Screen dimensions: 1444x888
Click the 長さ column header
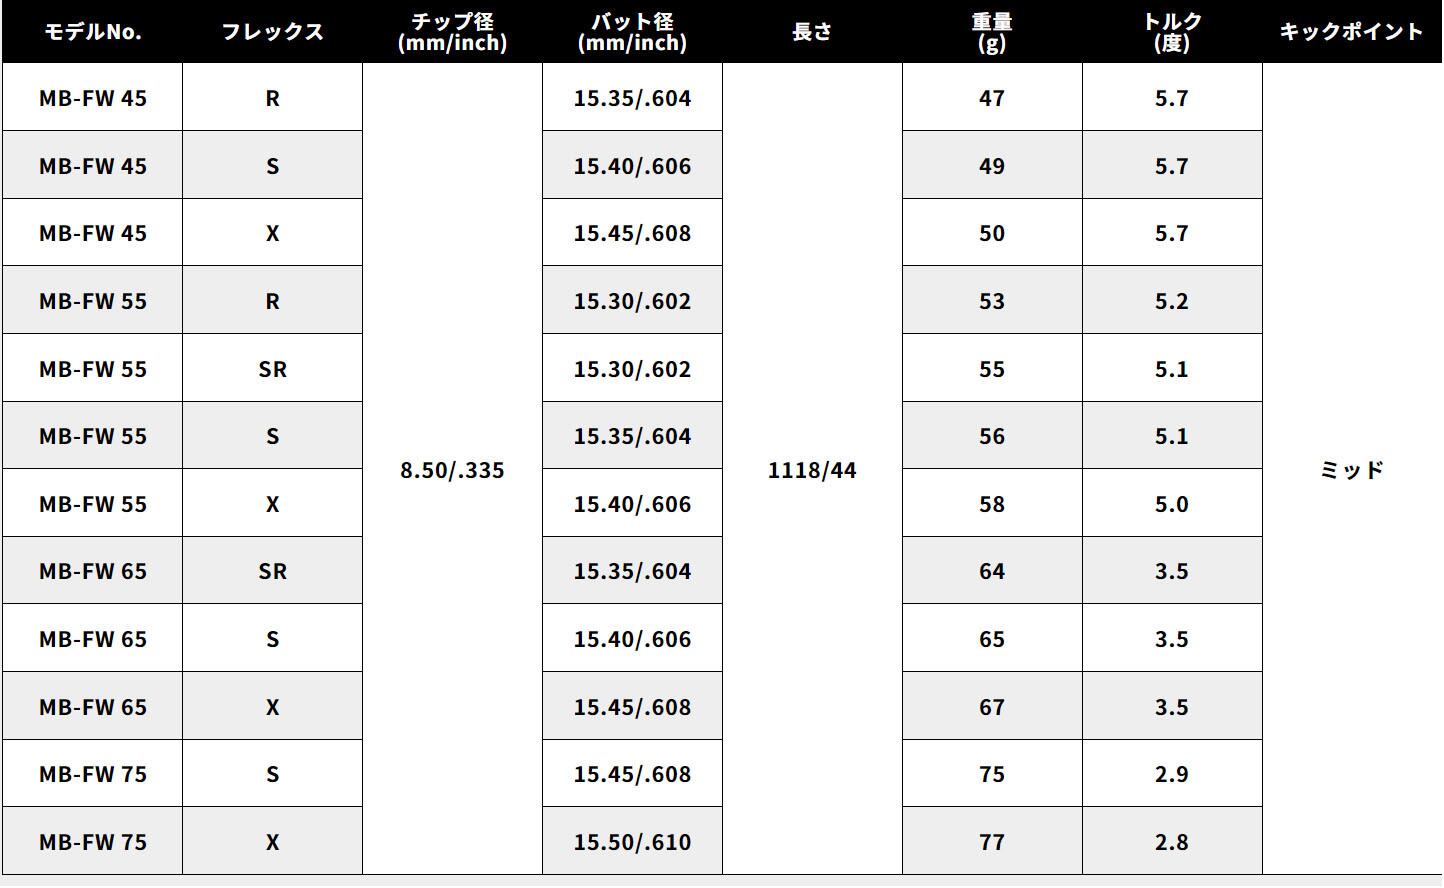point(812,32)
